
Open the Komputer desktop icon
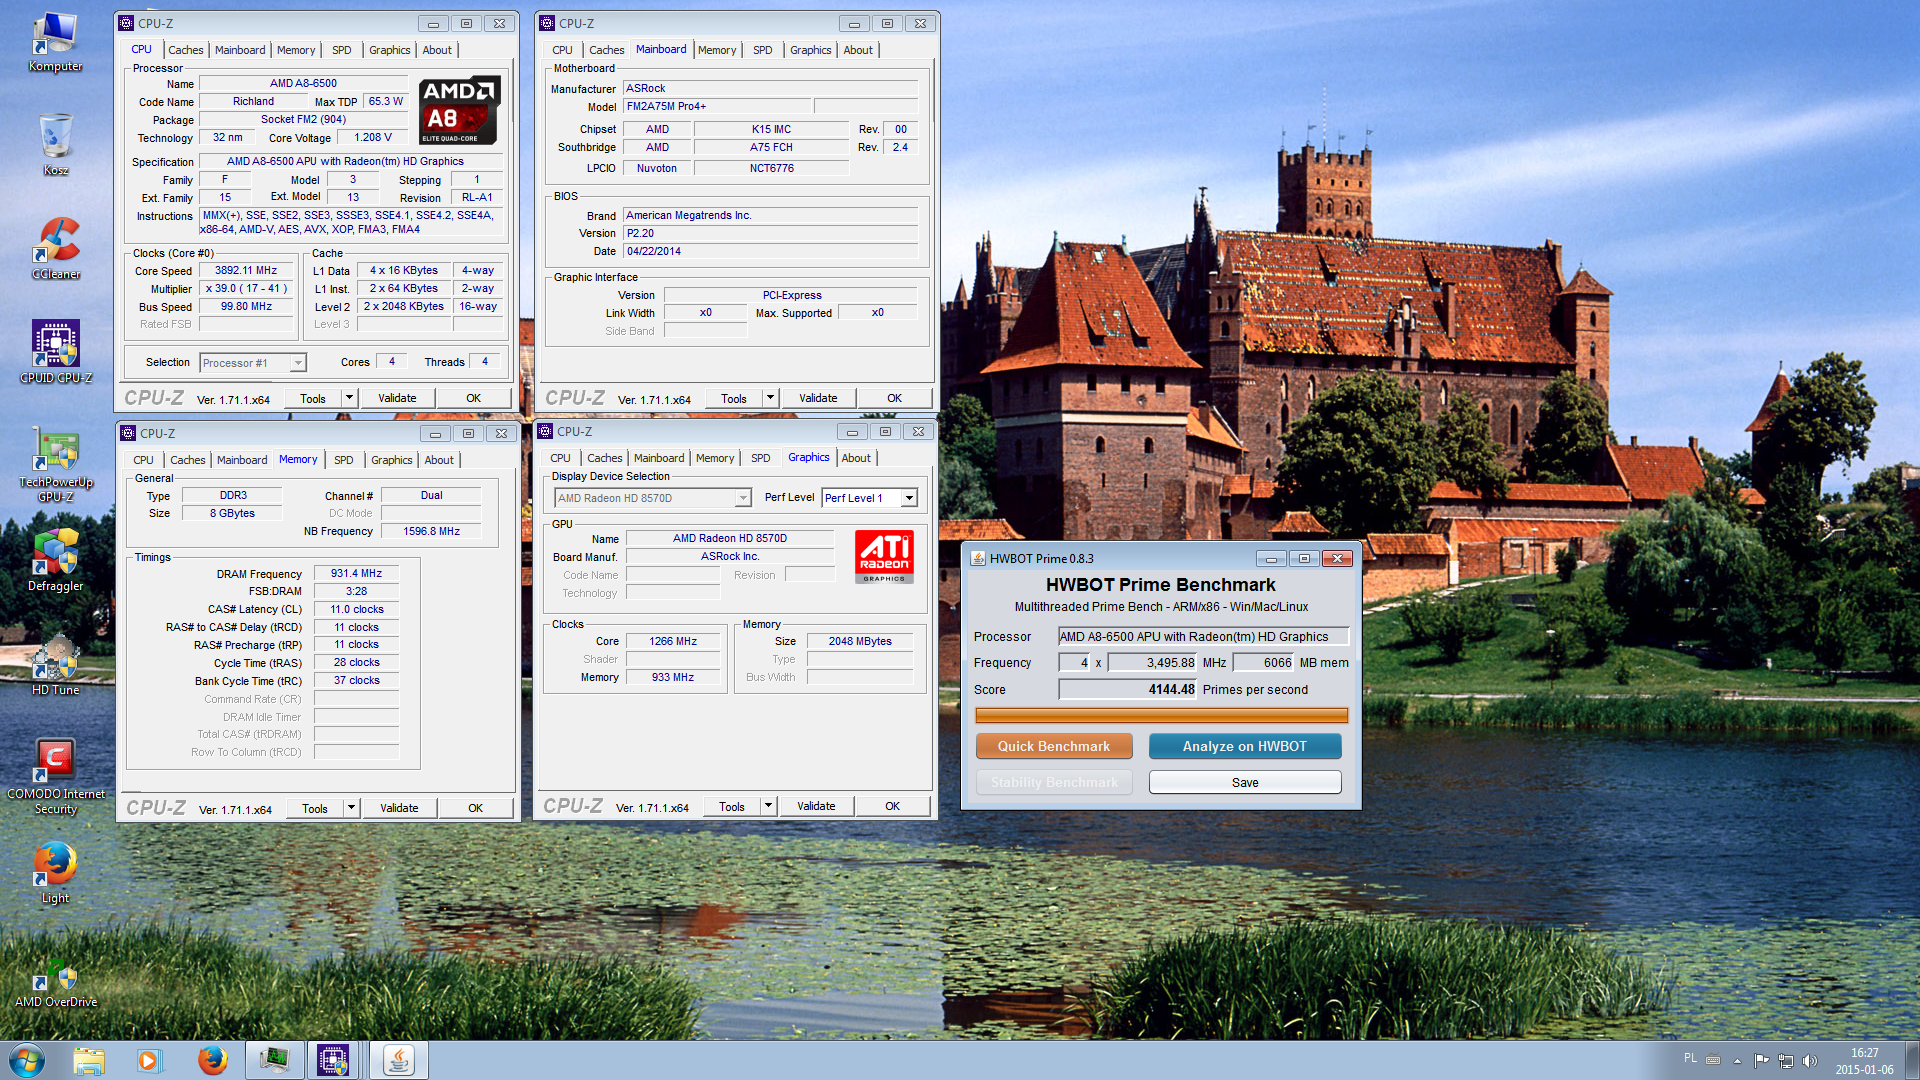pos(55,42)
